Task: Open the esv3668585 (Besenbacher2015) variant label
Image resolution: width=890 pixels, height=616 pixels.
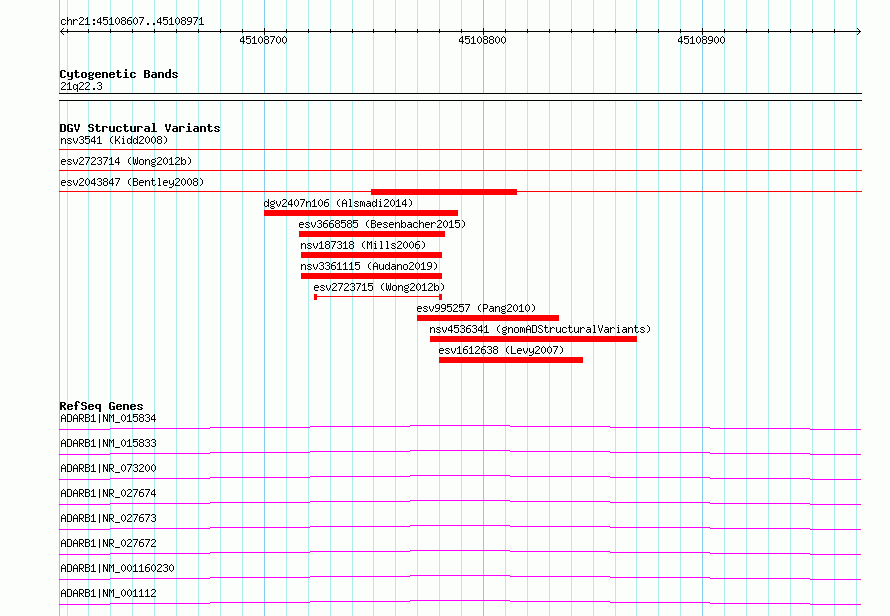Action: pos(382,224)
